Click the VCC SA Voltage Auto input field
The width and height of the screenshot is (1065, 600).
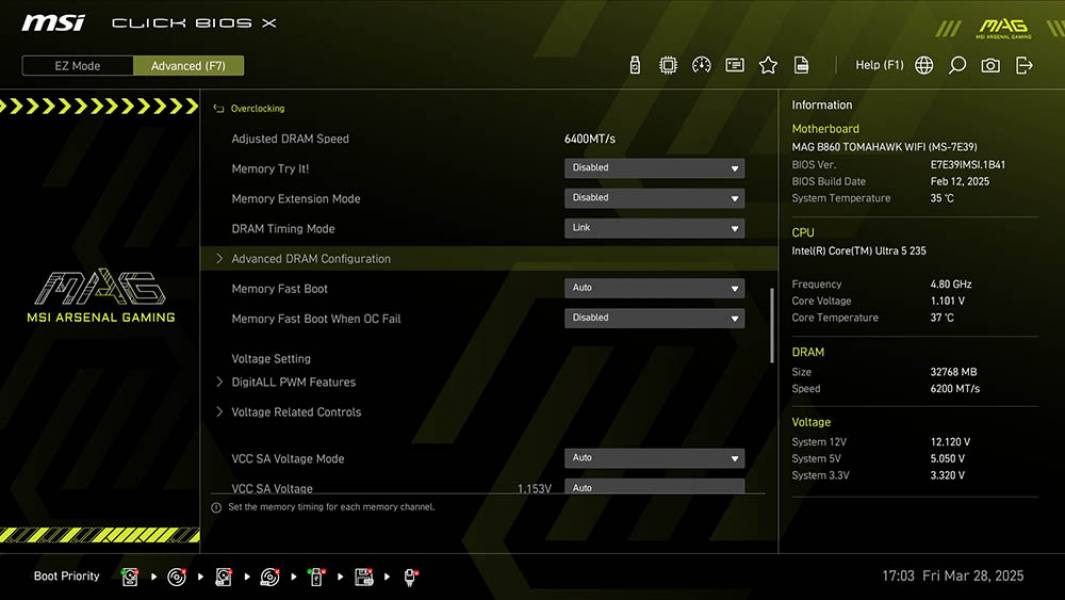pyautogui.click(x=654, y=487)
